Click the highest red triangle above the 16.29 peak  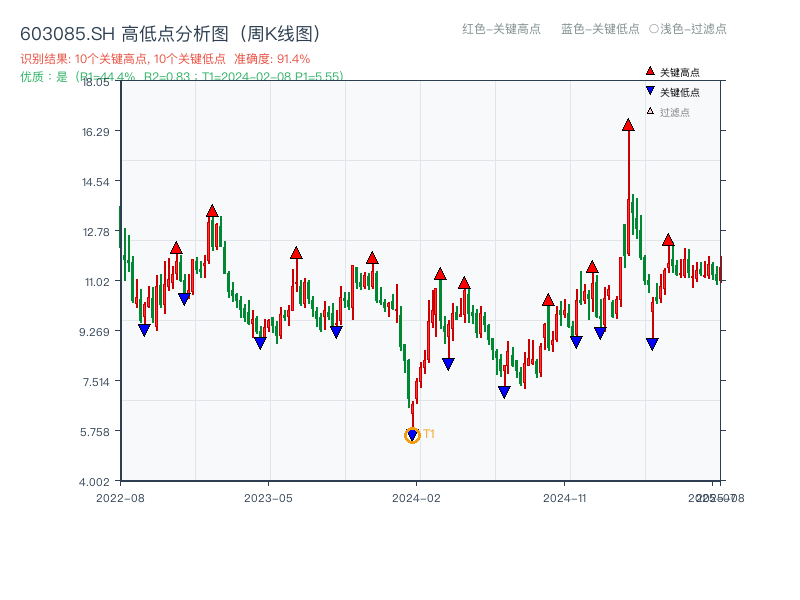click(x=628, y=125)
